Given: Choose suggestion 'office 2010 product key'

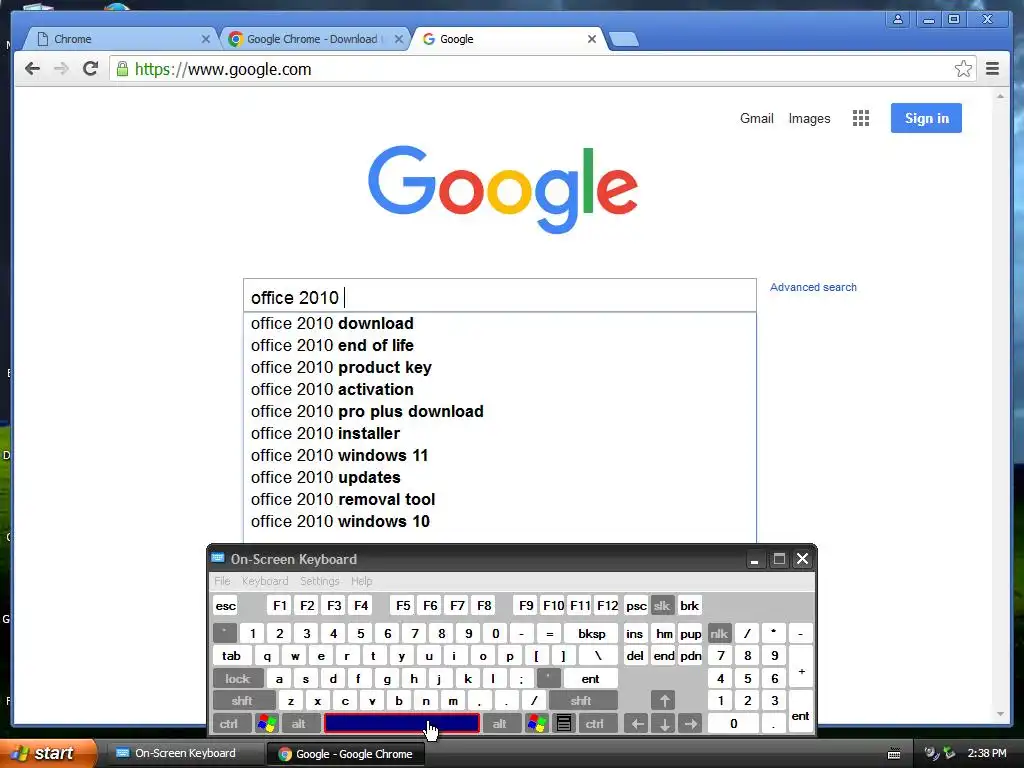Looking at the screenshot, I should click(x=500, y=368).
